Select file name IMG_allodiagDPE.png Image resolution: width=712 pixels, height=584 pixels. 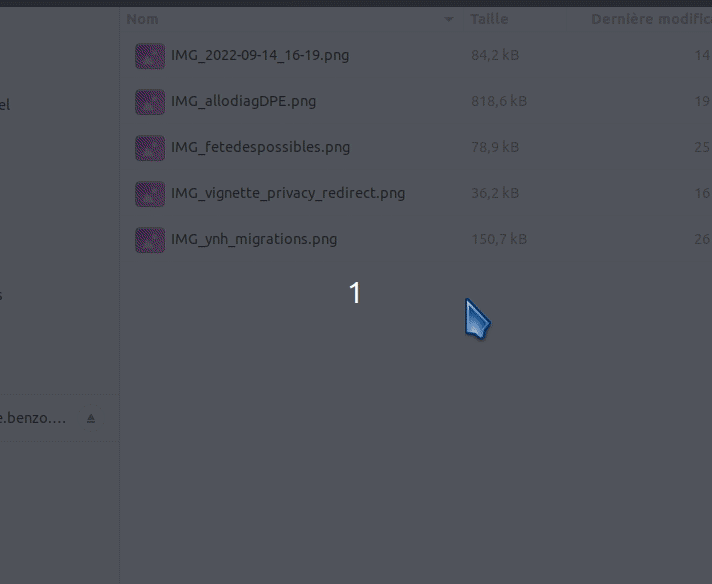[x=243, y=101]
